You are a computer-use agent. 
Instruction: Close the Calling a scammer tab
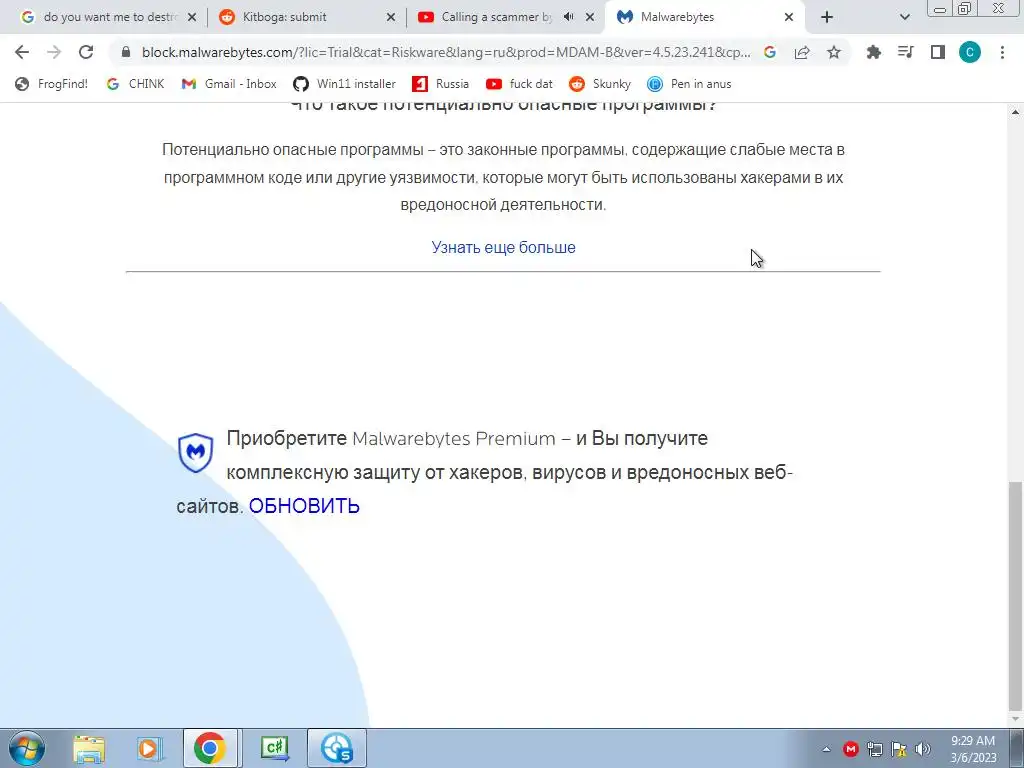click(x=590, y=17)
